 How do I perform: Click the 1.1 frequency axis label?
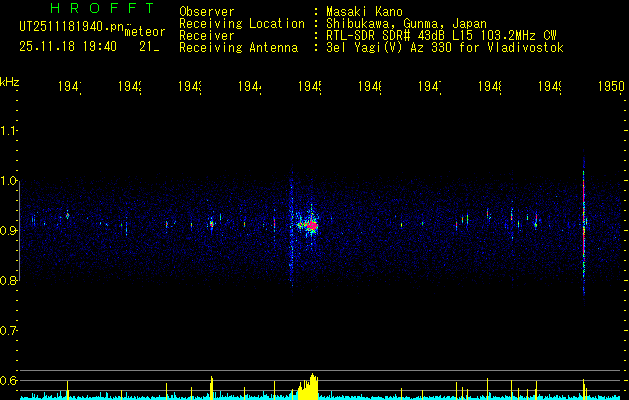point(9,130)
